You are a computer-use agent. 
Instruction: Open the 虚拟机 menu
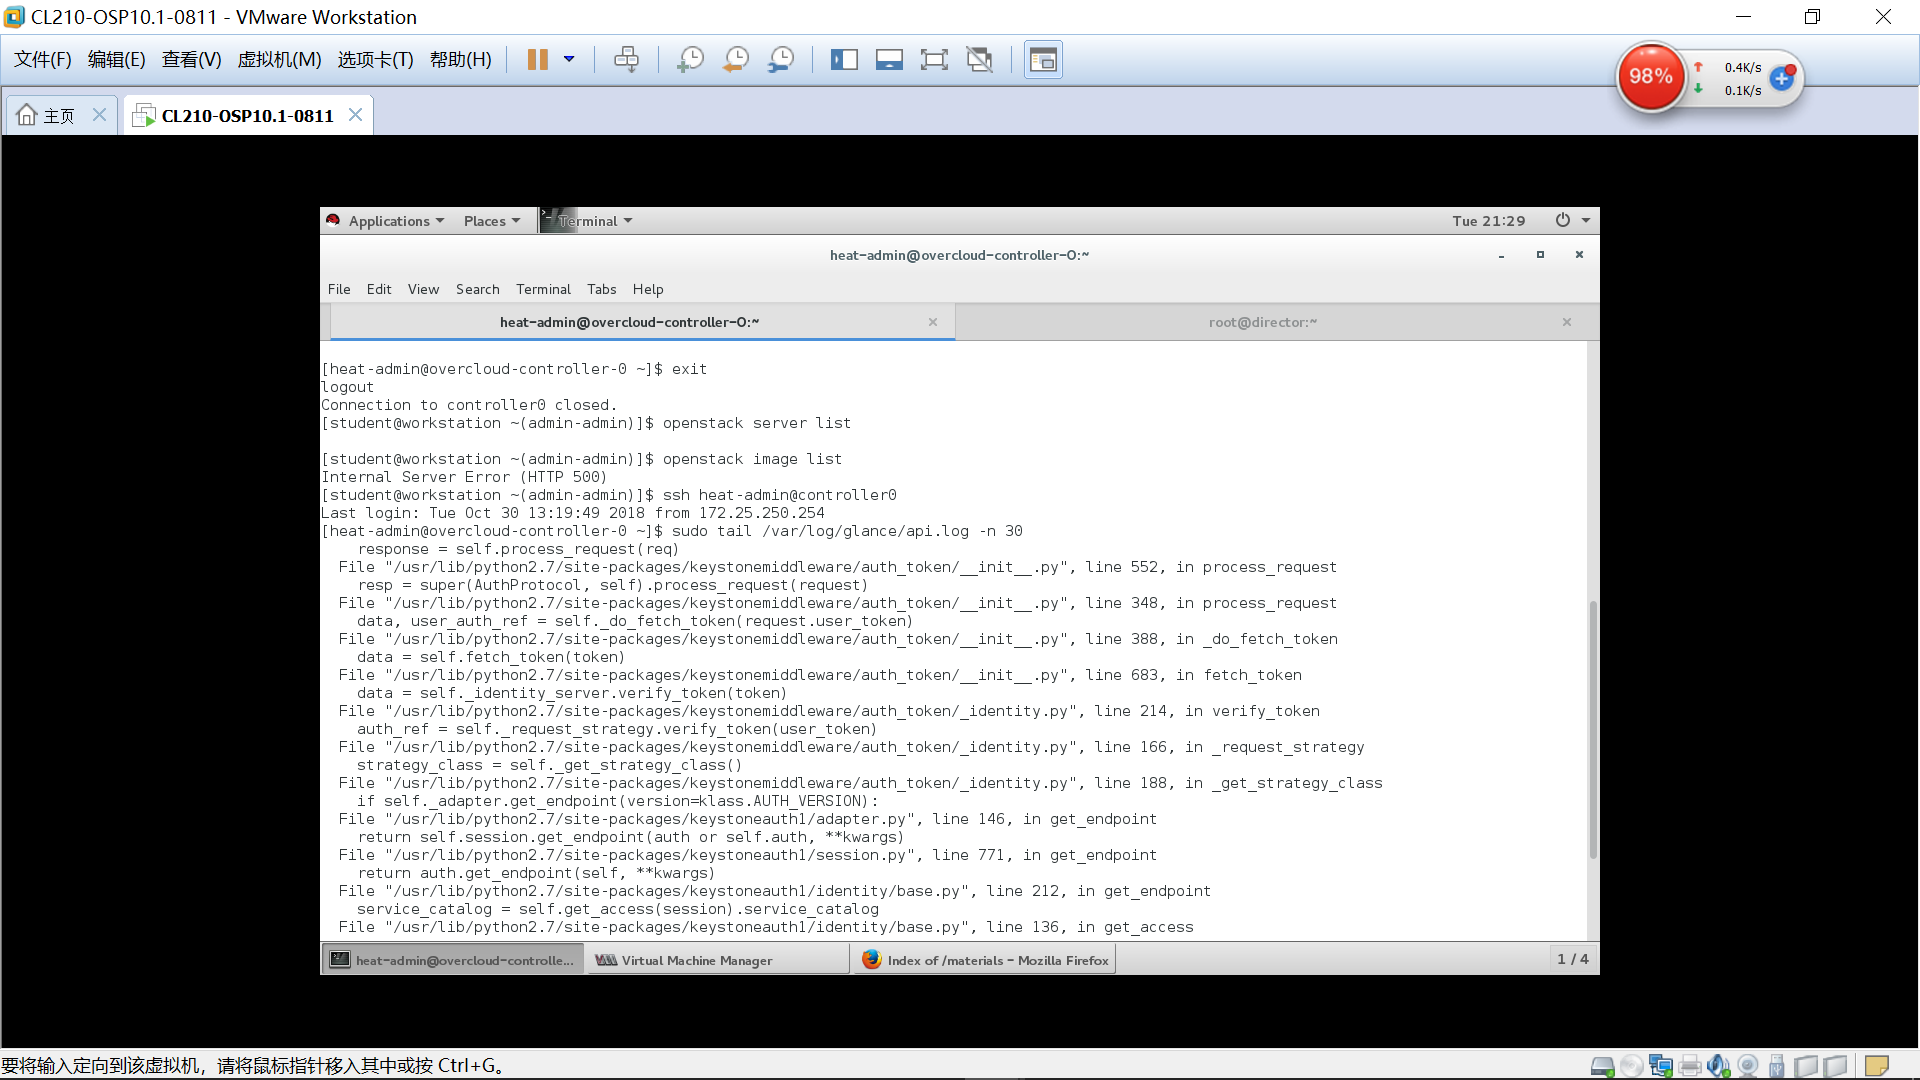click(x=280, y=59)
